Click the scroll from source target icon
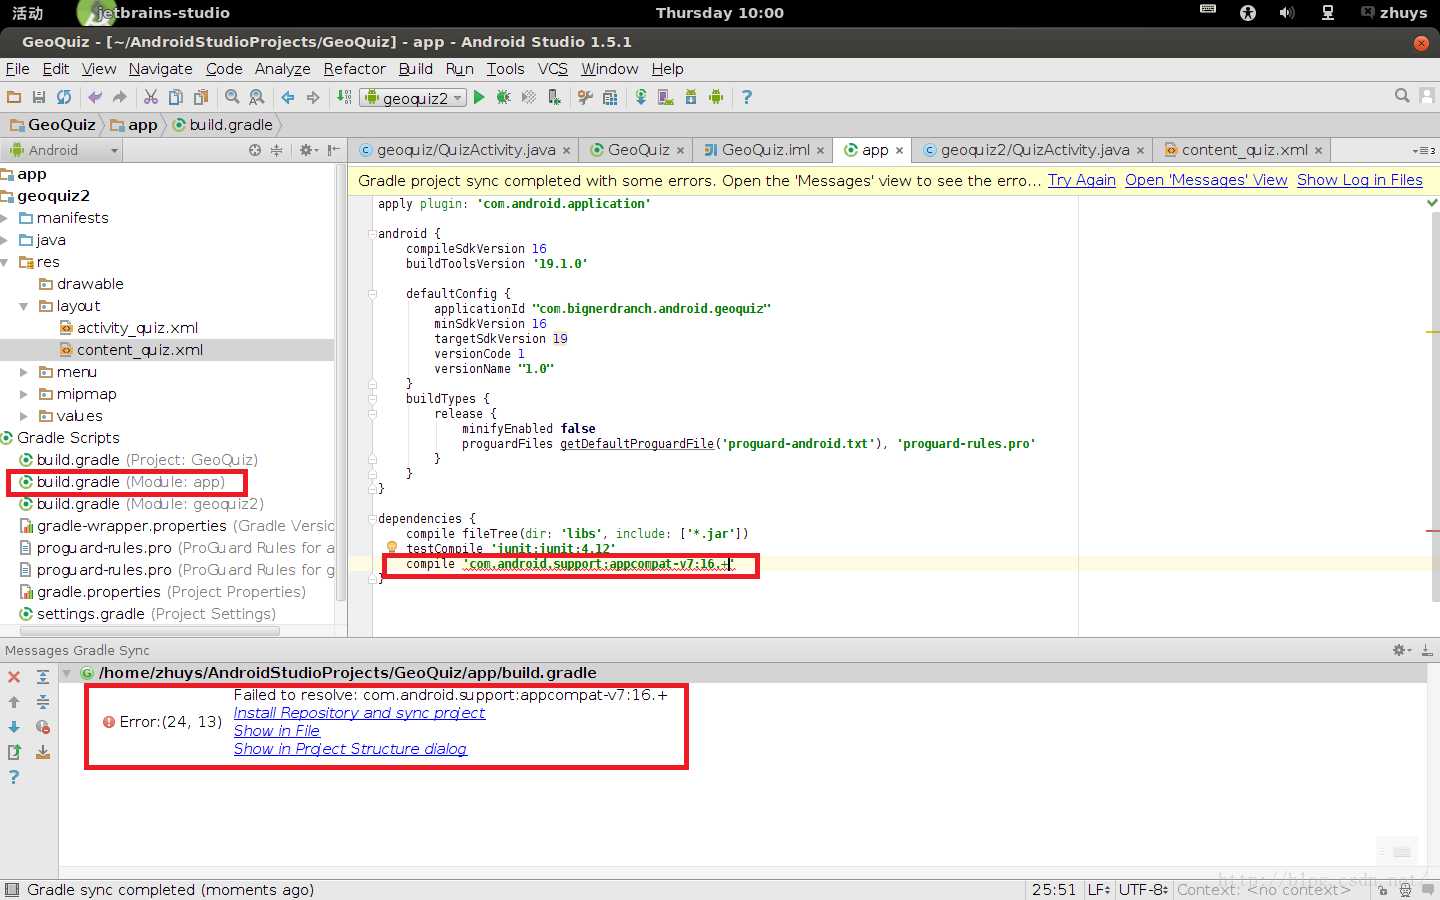Screen dimensions: 1440x900 pos(255,150)
